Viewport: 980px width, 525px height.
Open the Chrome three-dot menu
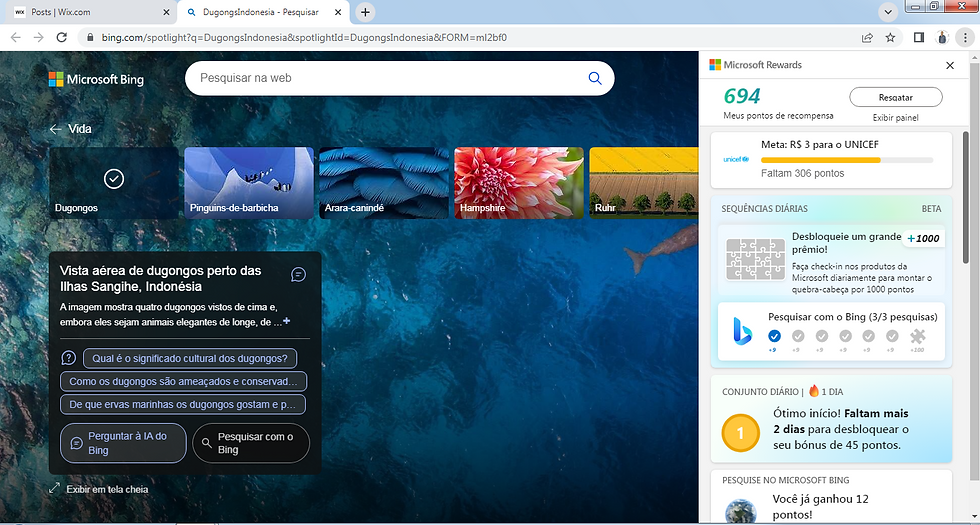point(966,38)
